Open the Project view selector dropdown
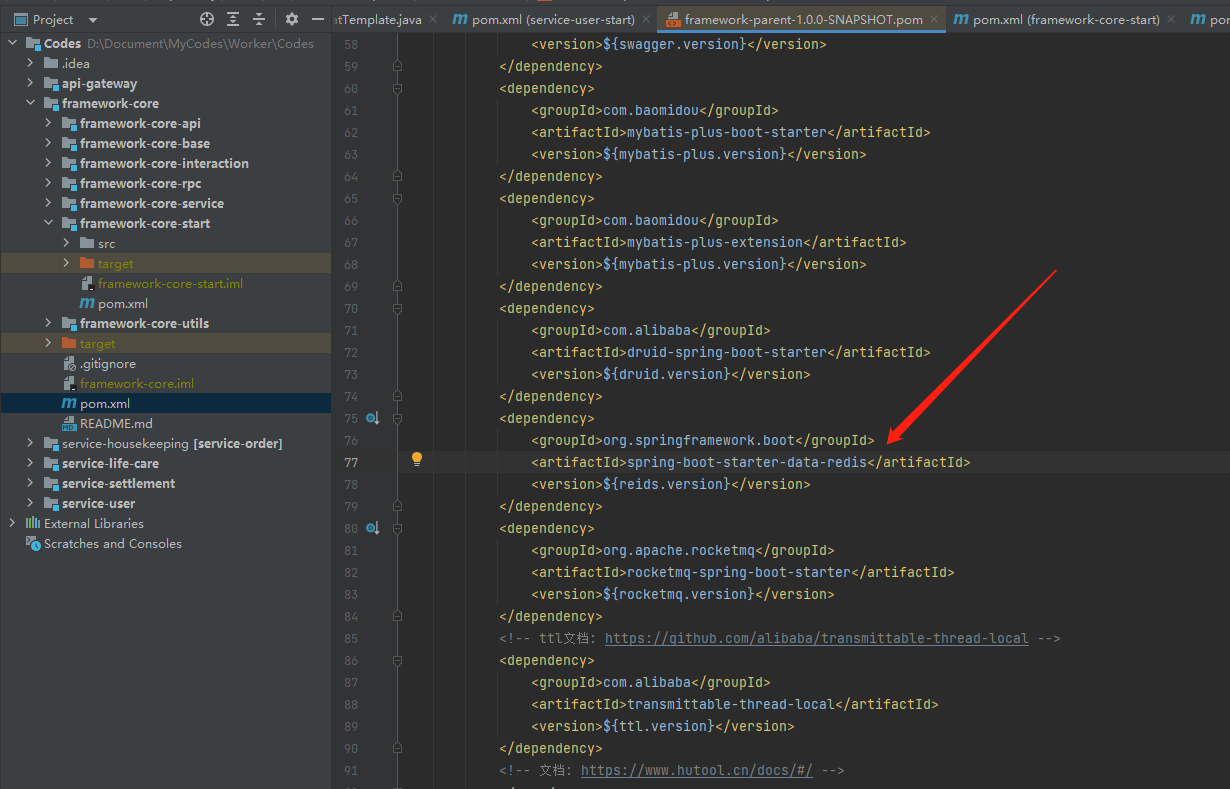Screen dimensions: 1230x789 click(93, 20)
